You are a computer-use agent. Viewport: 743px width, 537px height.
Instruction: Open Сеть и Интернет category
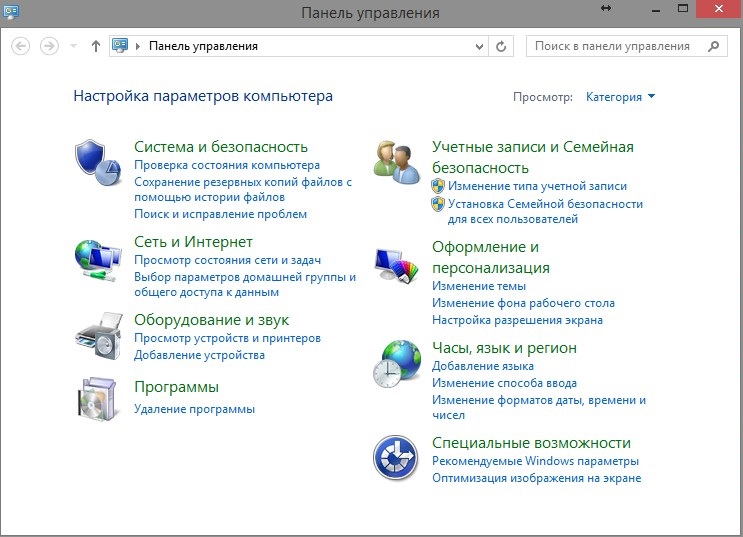(x=193, y=242)
